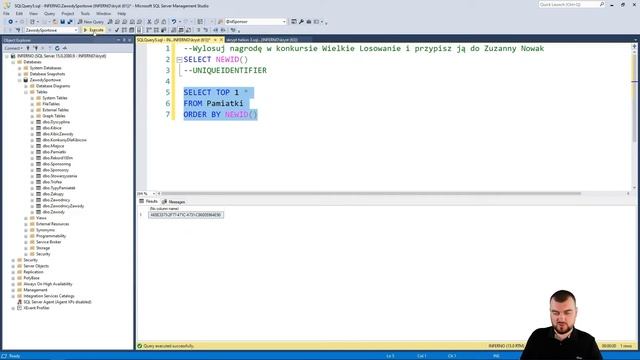Click the Paste icon in the toolbar
Viewport: 640px width, 360px height.
click(x=164, y=22)
